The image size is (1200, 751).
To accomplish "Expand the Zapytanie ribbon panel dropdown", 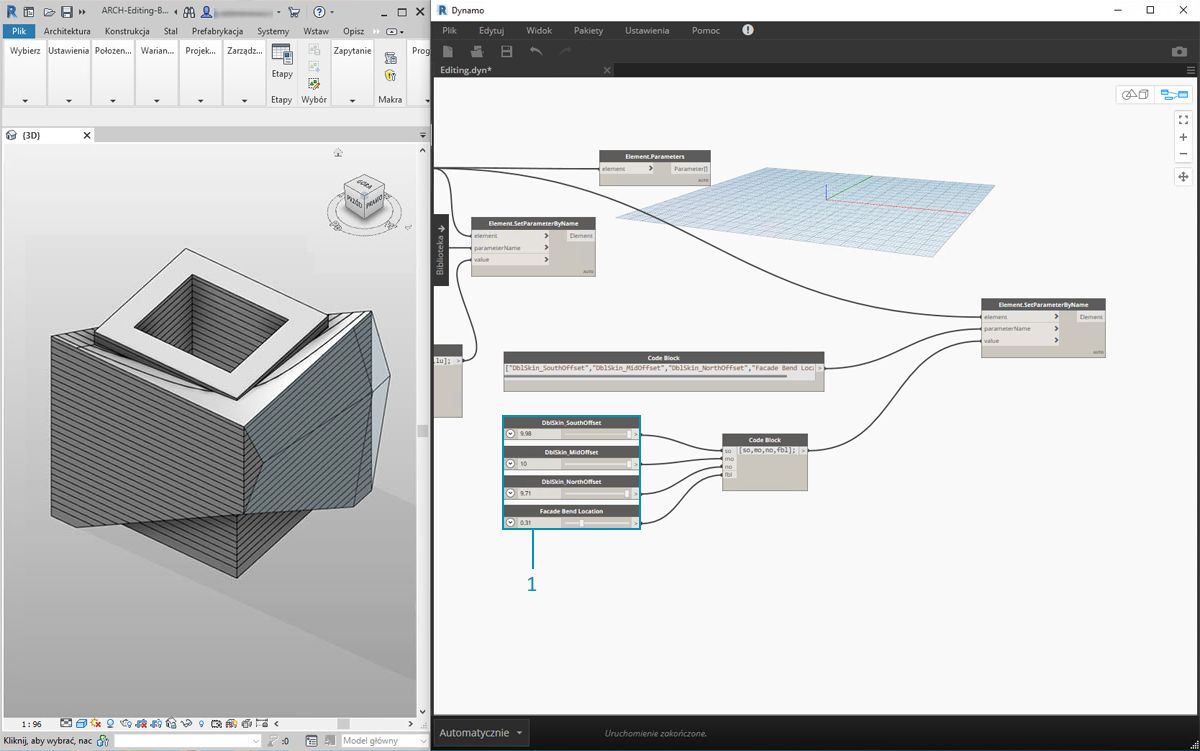I will [x=352, y=100].
